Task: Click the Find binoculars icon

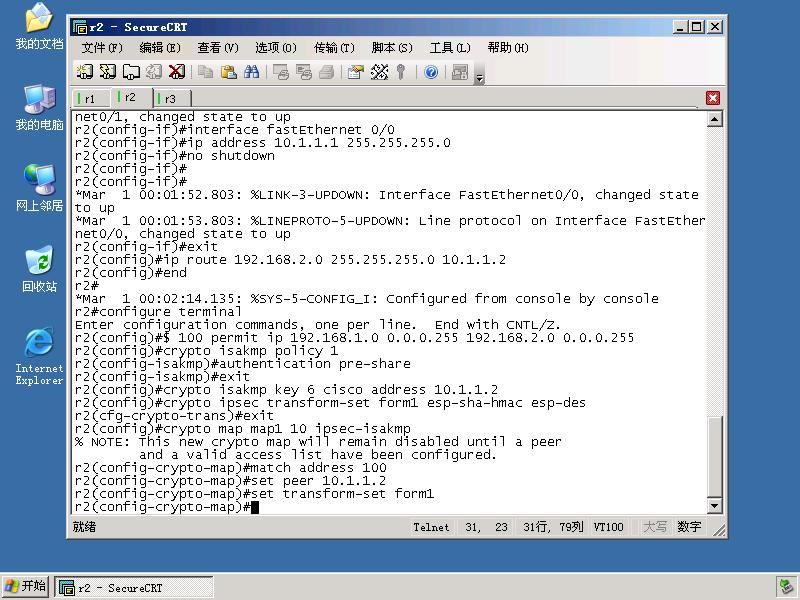Action: coord(252,72)
